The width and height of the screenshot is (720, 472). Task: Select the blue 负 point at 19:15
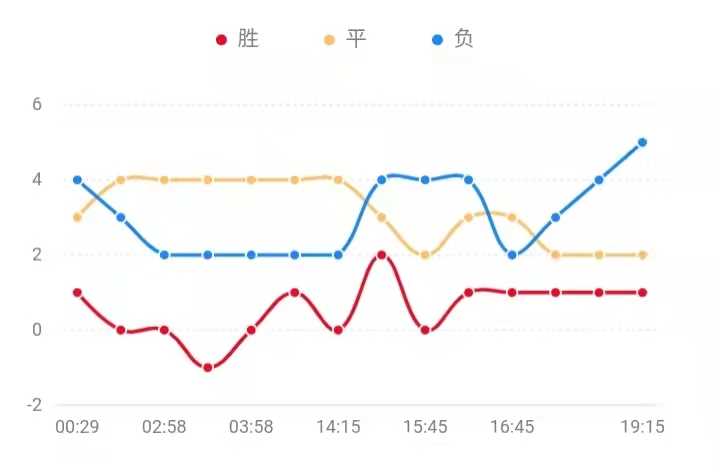[642, 142]
